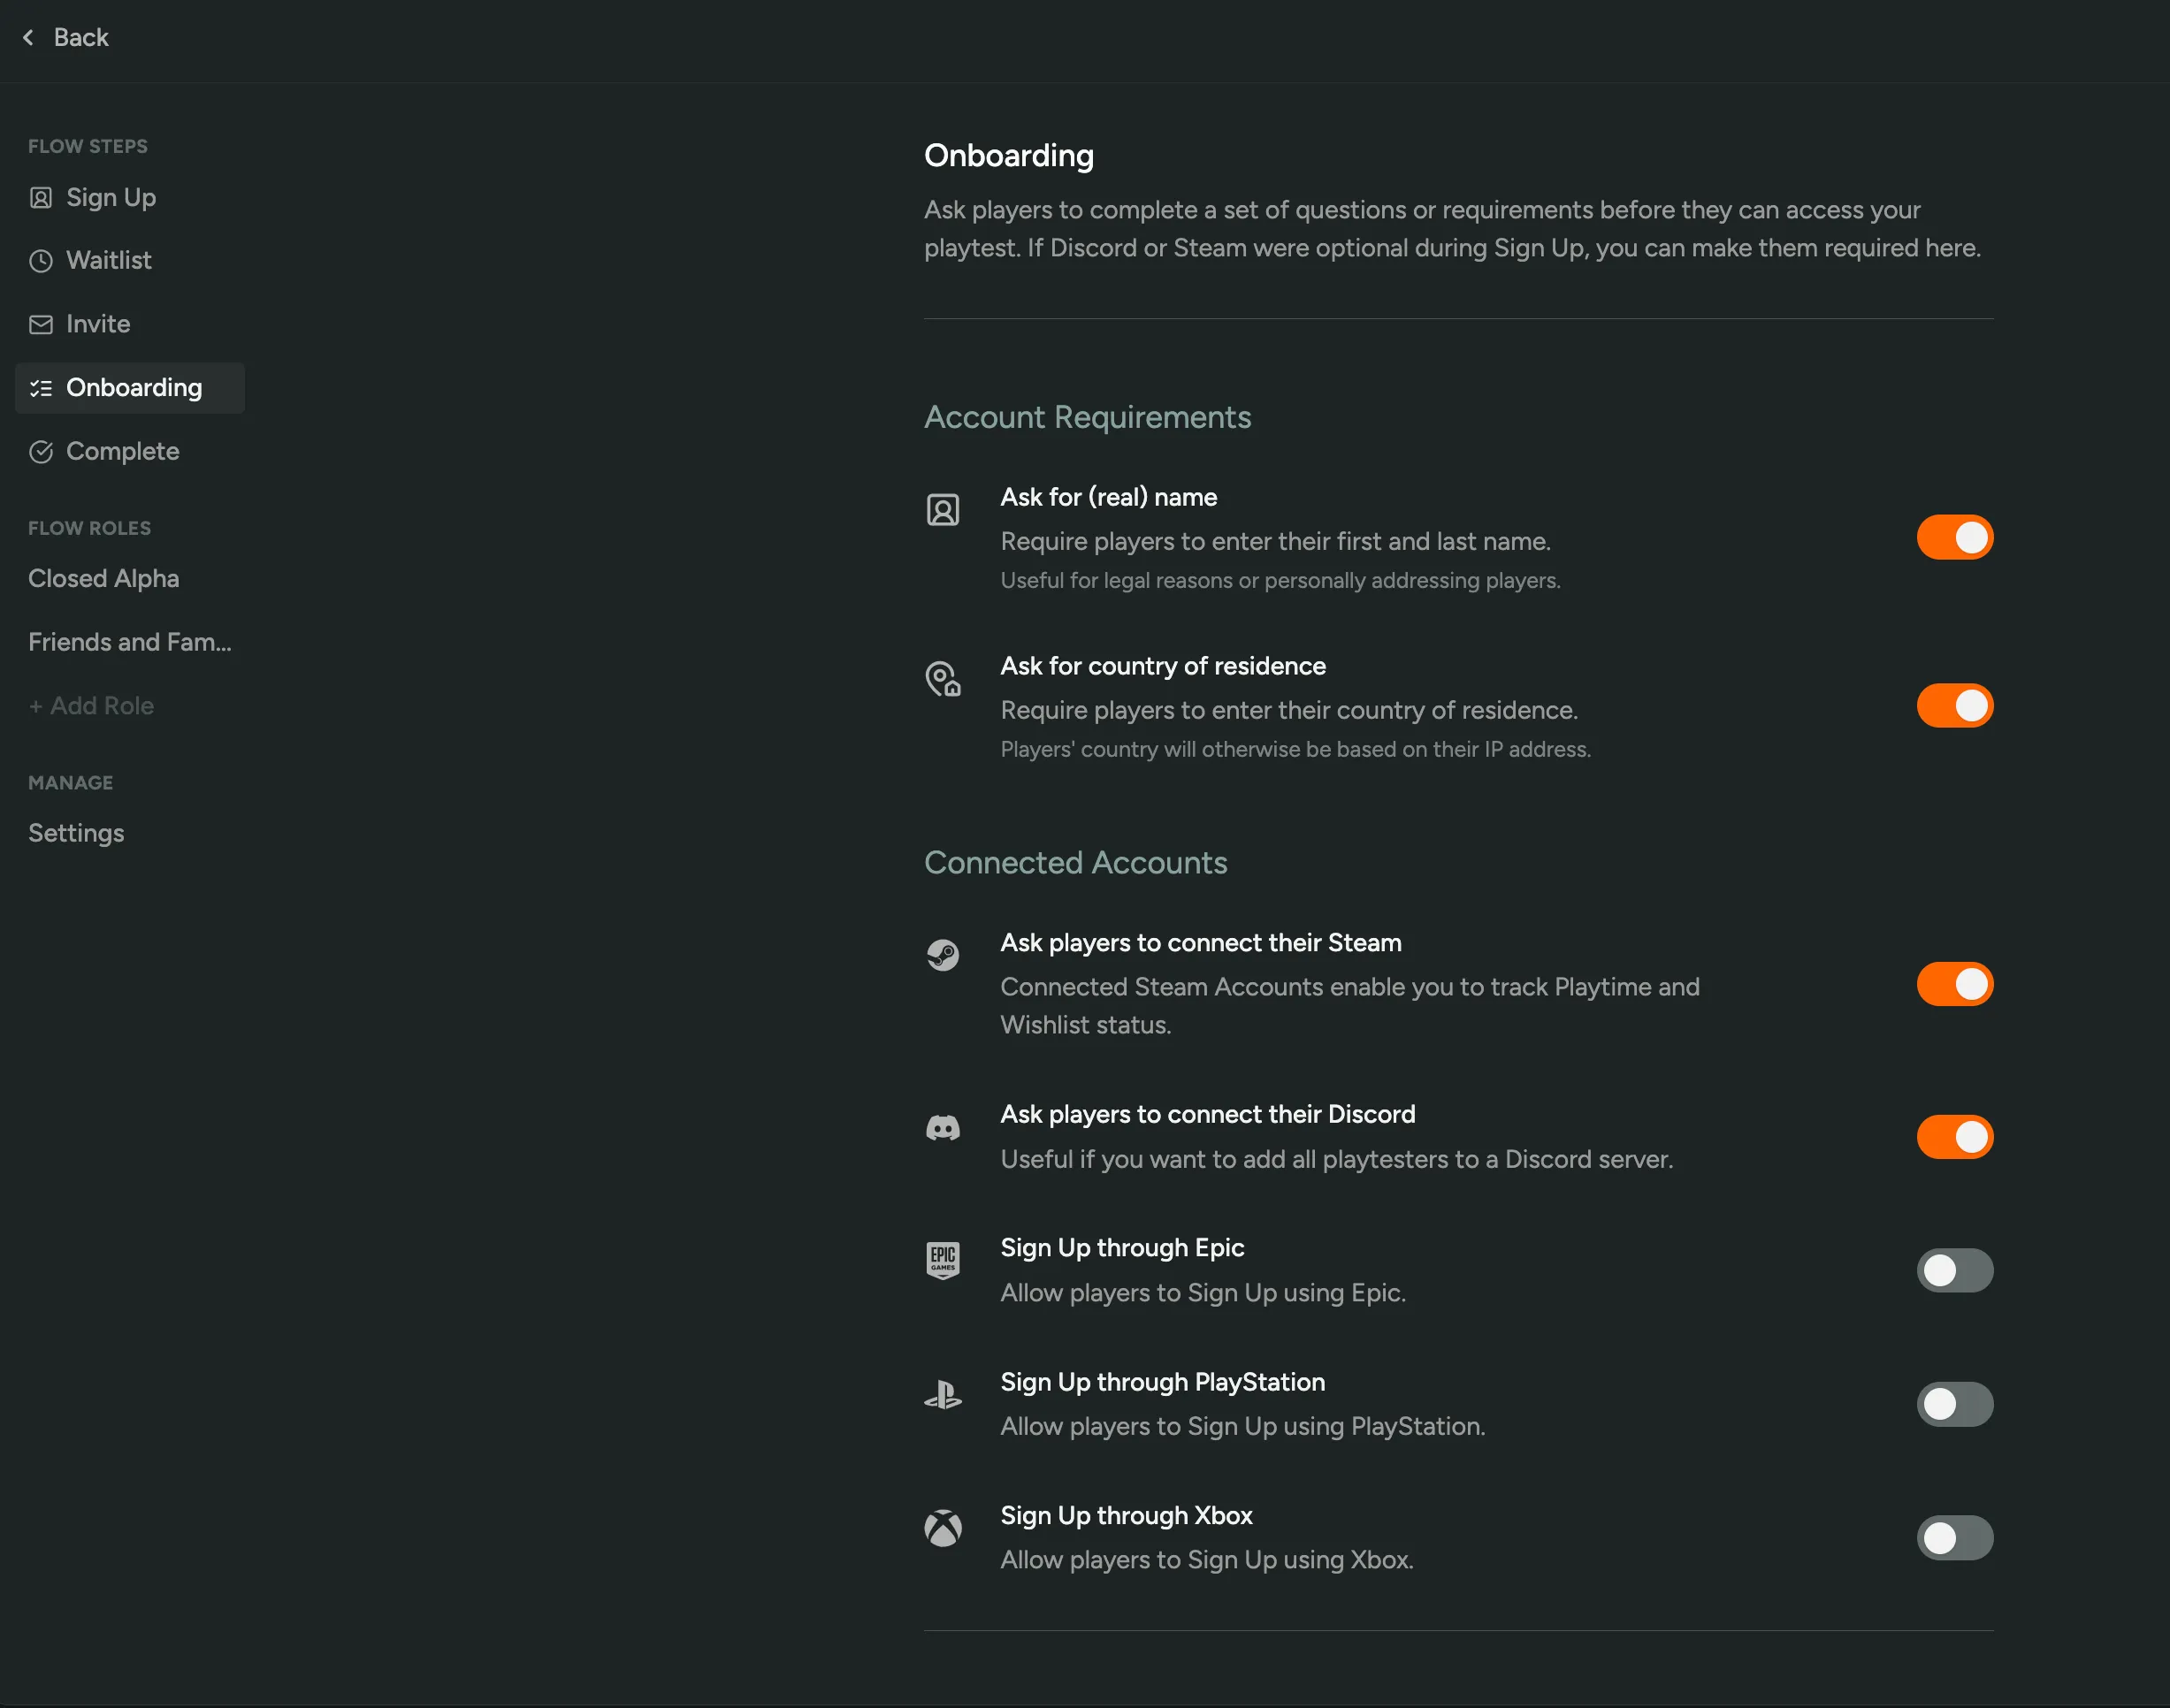Click the Invite envelope icon
2170x1708 pixels.
40,325
